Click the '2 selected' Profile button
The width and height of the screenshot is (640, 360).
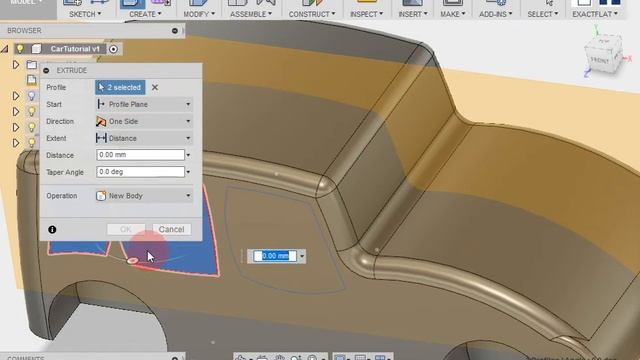(x=120, y=87)
